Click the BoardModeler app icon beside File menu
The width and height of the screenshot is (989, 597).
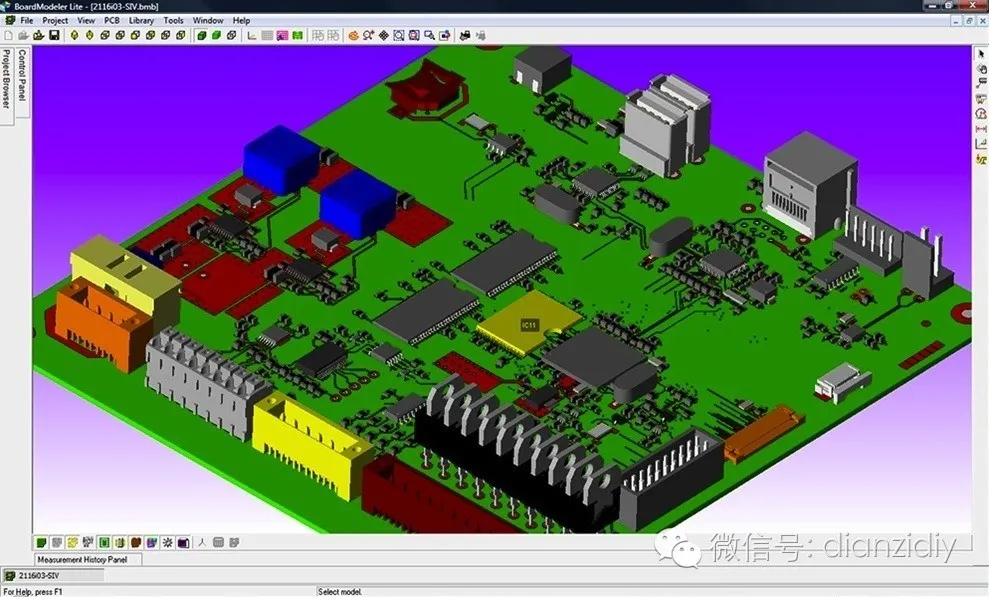[9, 20]
